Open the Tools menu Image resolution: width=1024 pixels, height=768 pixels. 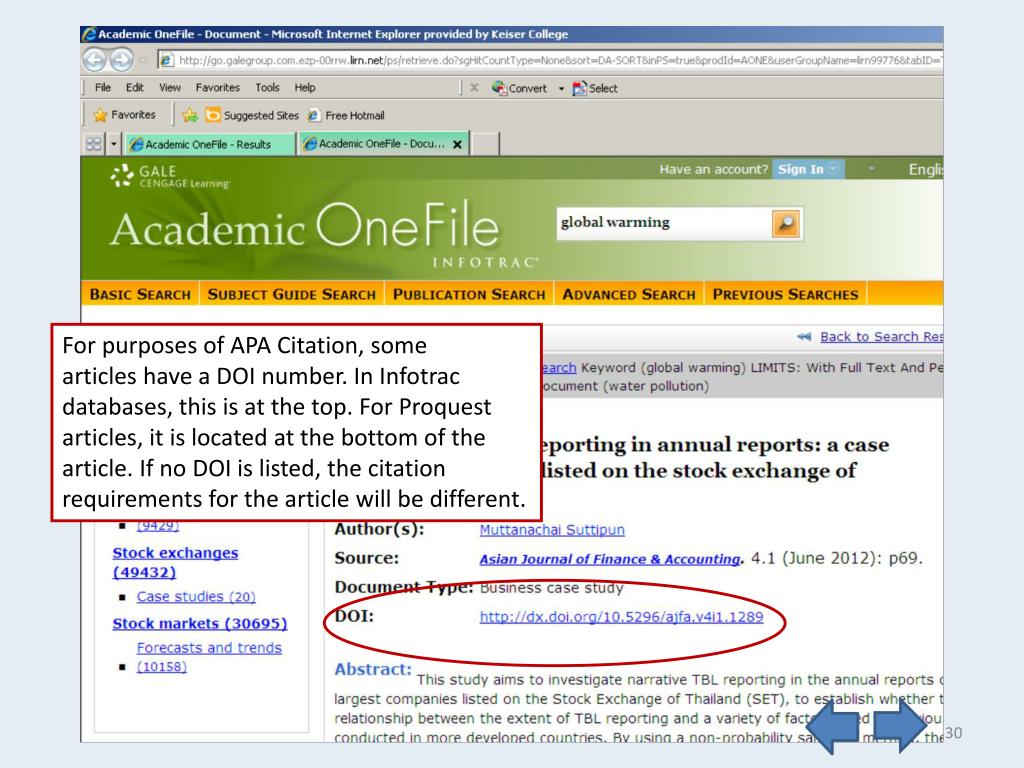pos(267,88)
